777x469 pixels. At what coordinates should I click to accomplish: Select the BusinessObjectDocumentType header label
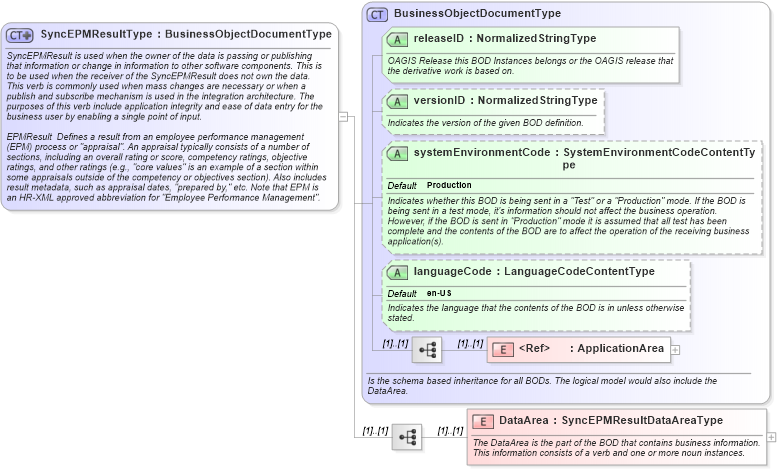point(477,13)
